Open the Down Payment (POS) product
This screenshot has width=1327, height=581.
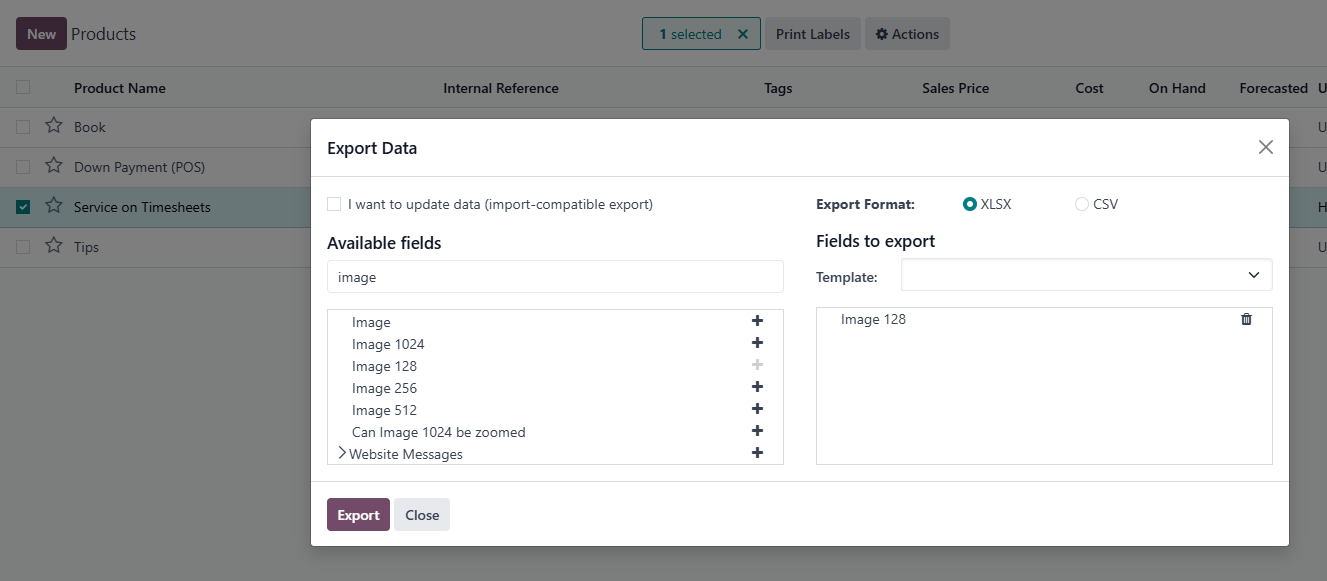[x=139, y=167]
